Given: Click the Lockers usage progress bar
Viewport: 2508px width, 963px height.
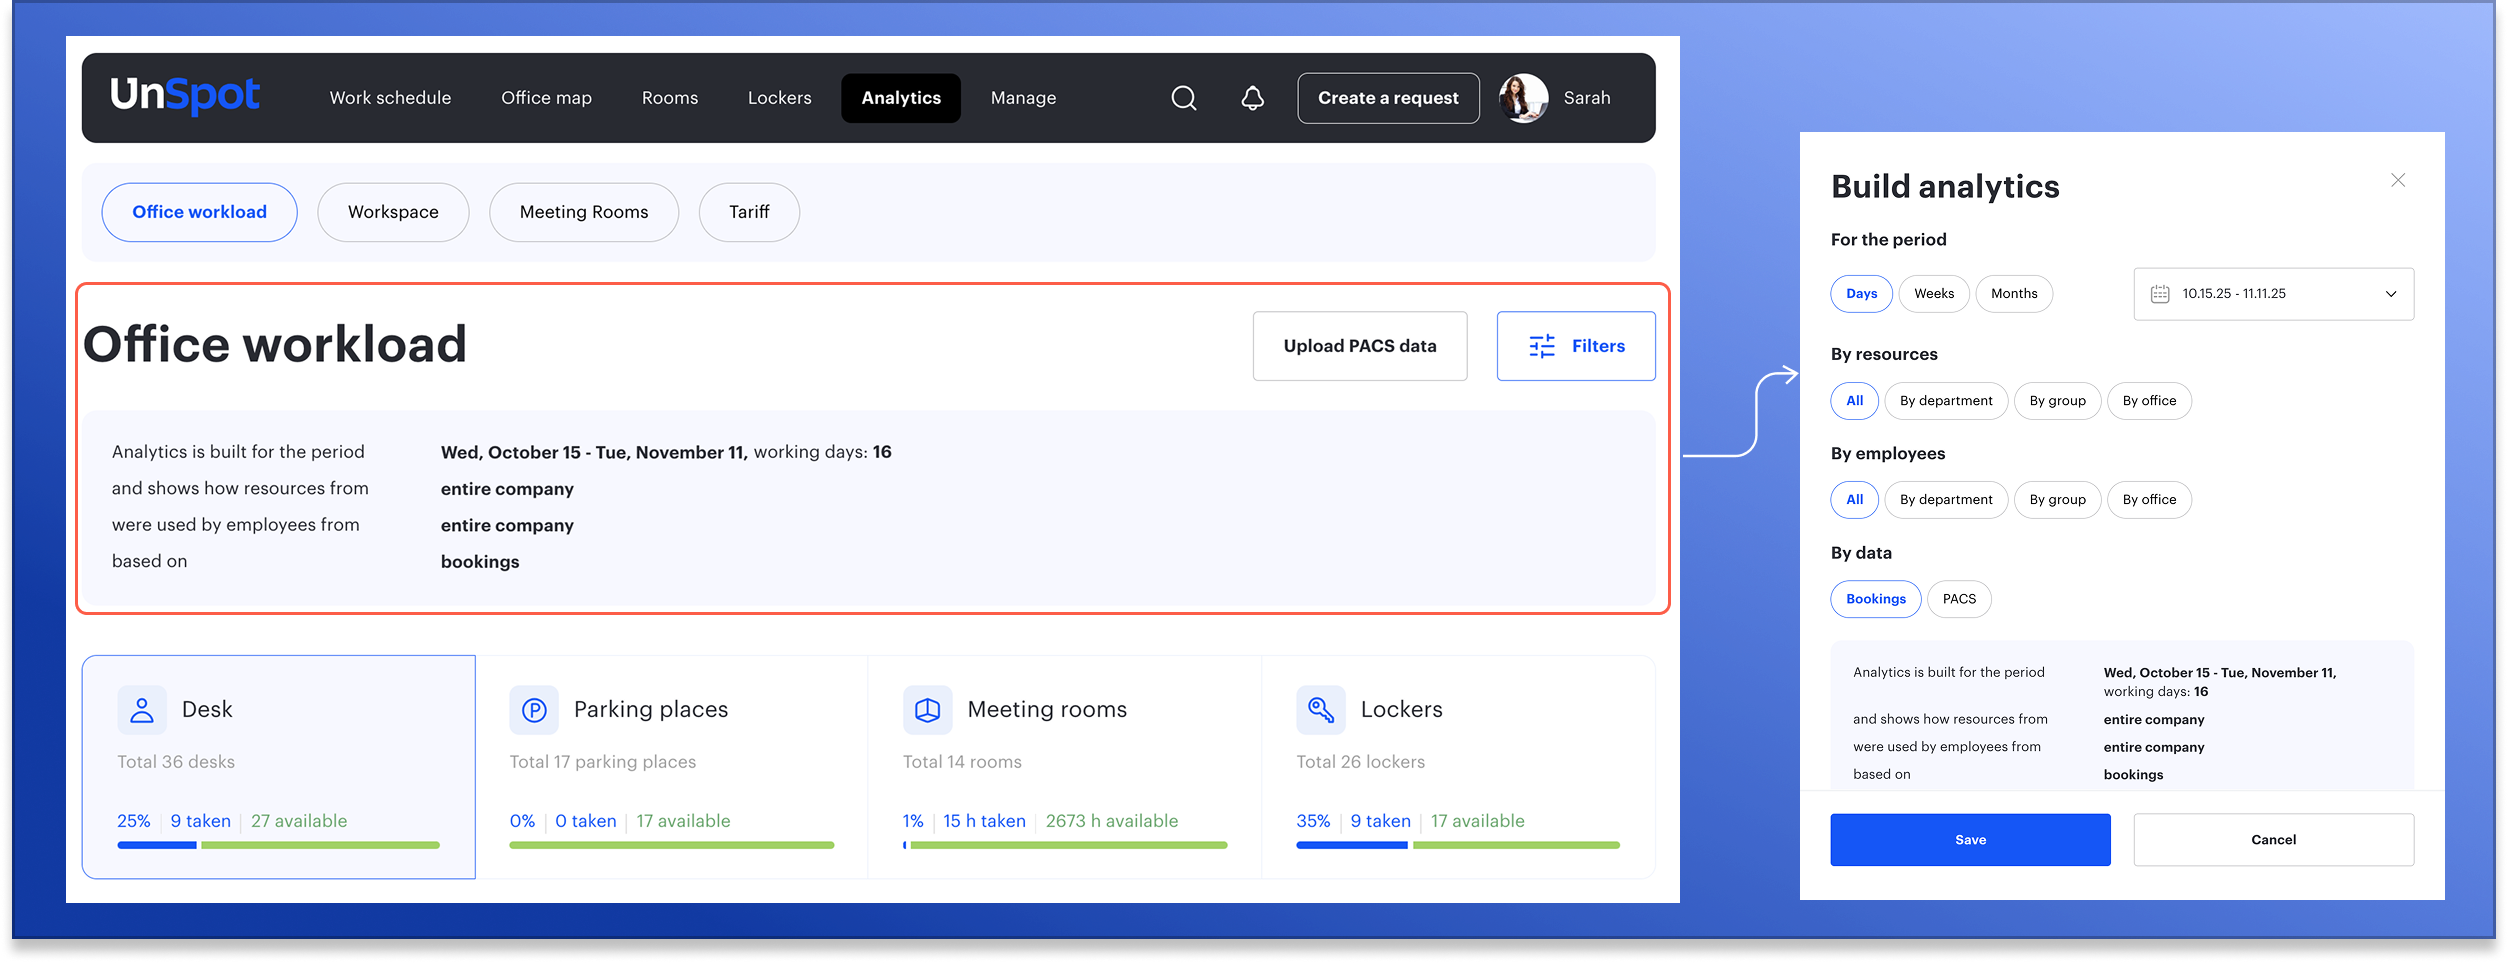Looking at the screenshot, I should pos(1457,845).
